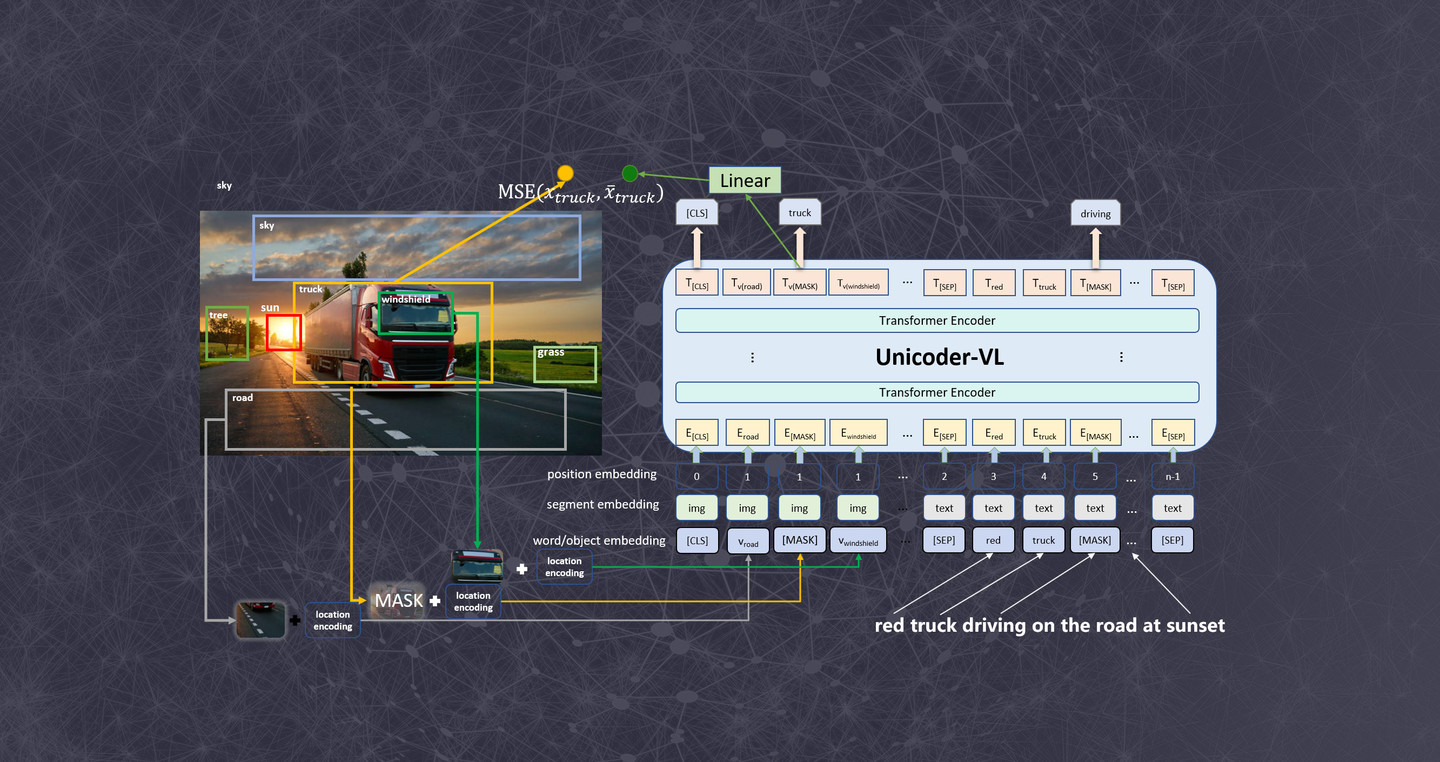Click the green Linear box
Viewport: 1440px width, 762px height.
[745, 180]
